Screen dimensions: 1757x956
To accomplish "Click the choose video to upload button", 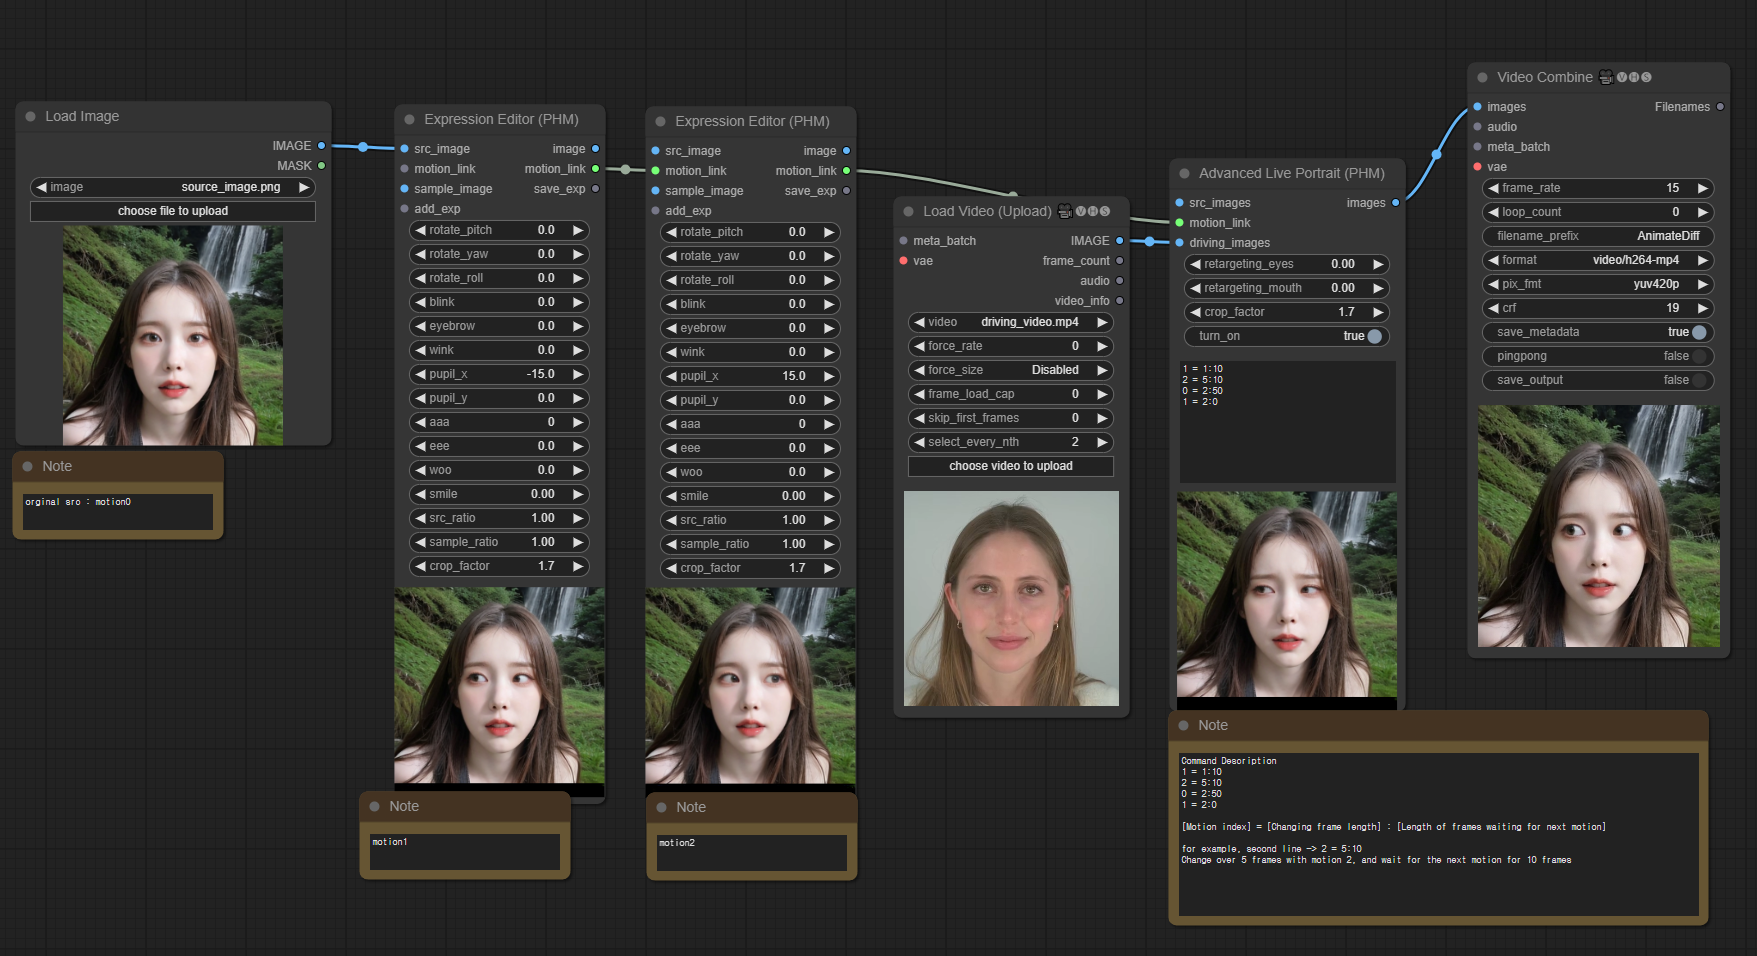I will pyautogui.click(x=1010, y=466).
